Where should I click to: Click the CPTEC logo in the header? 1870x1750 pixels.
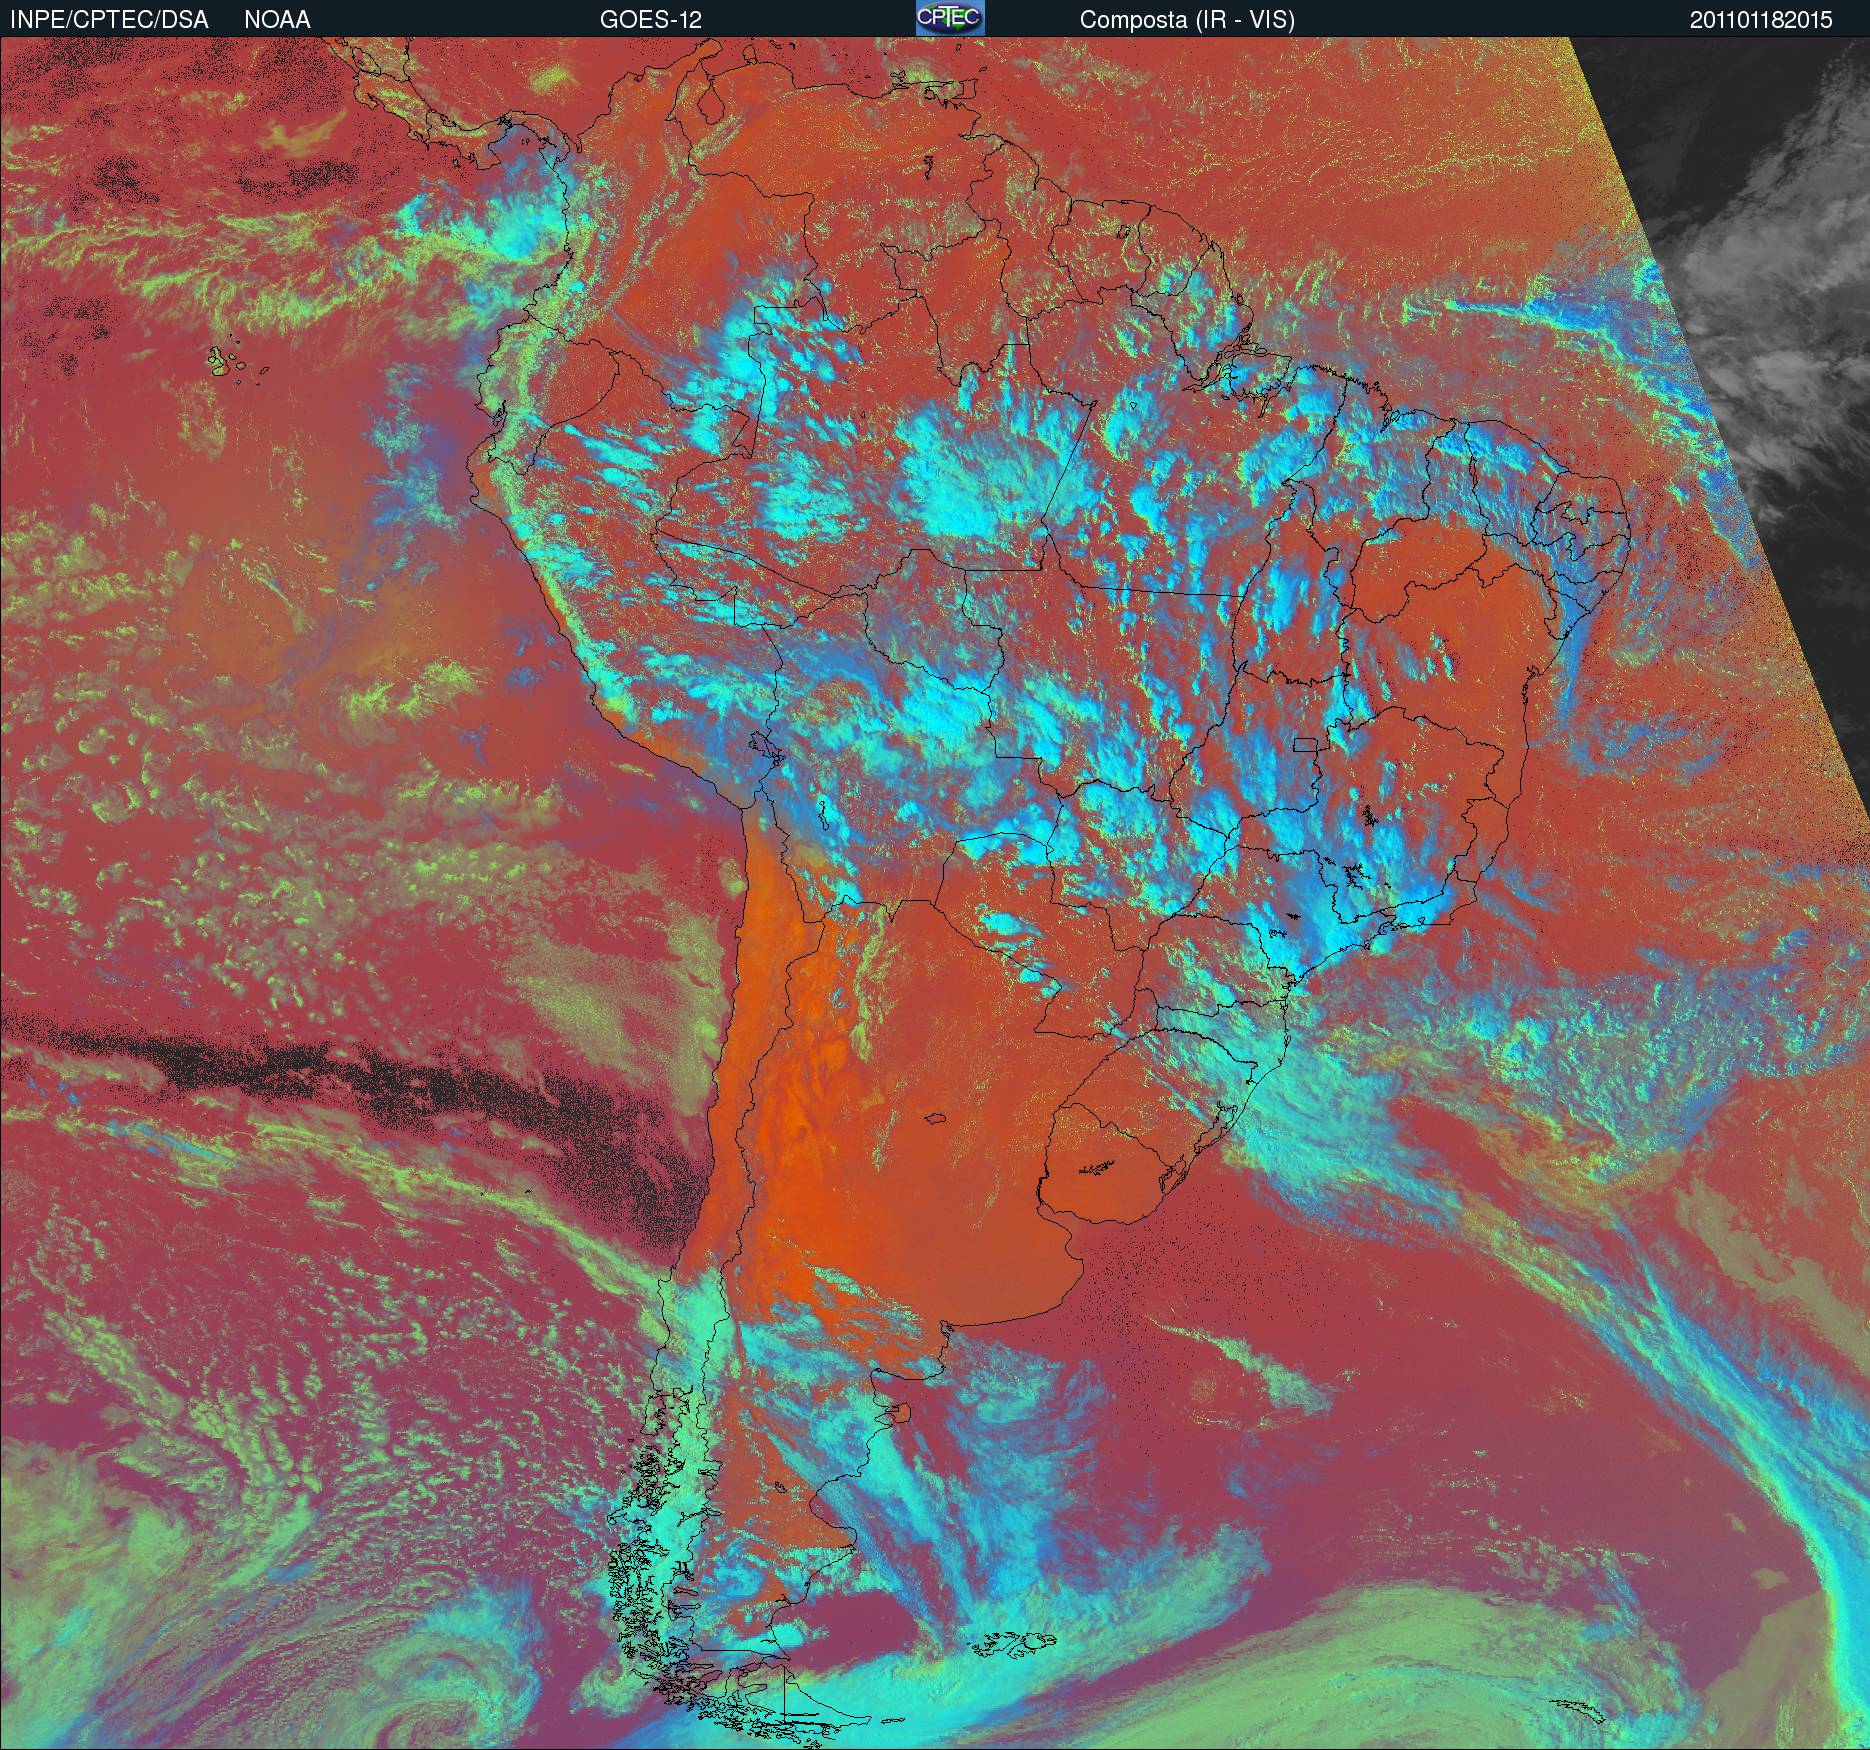pyautogui.click(x=949, y=18)
